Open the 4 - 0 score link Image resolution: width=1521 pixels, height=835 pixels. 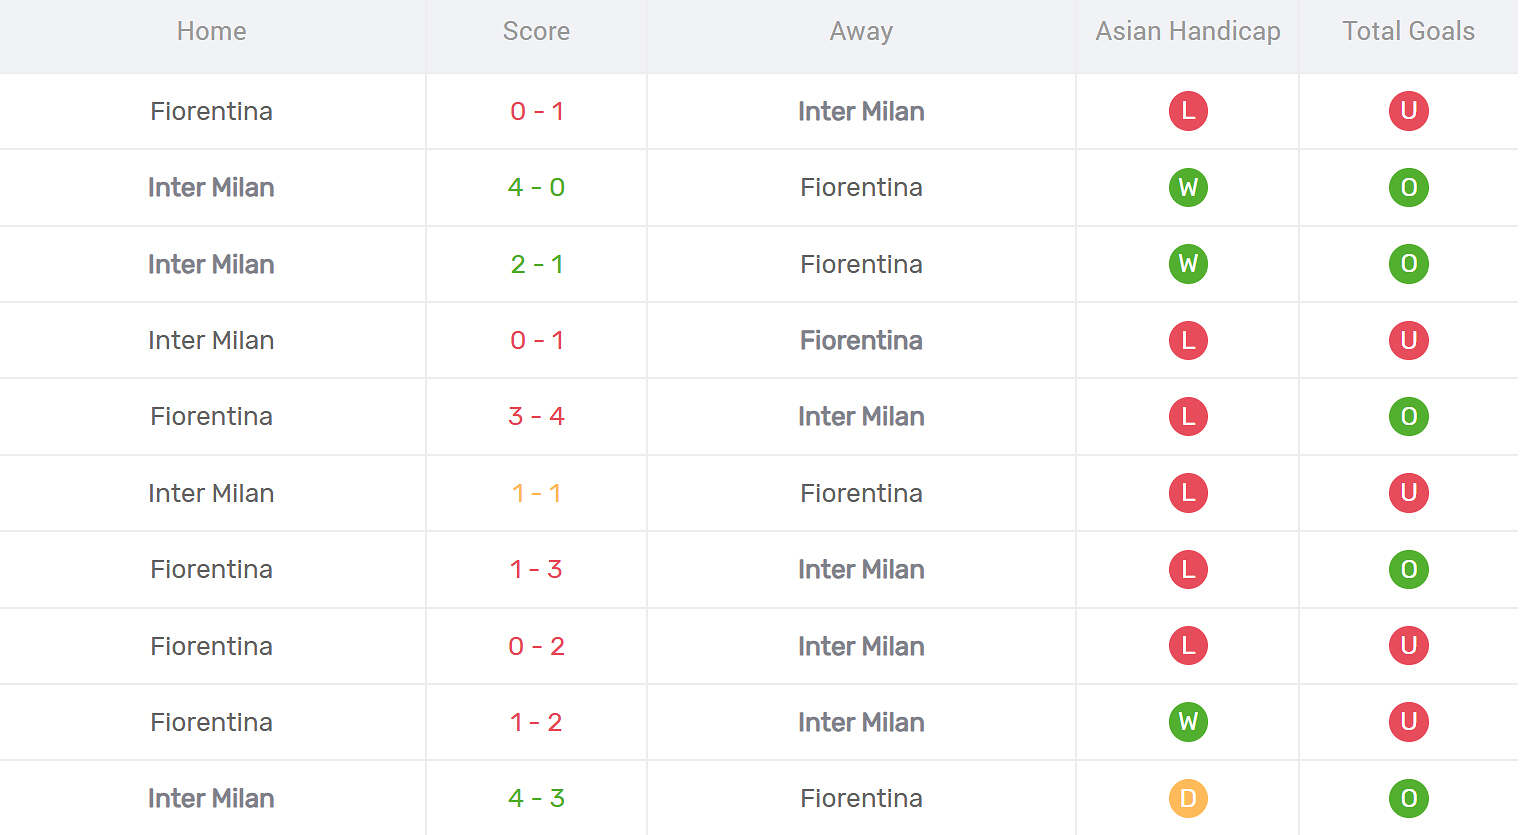pyautogui.click(x=536, y=187)
